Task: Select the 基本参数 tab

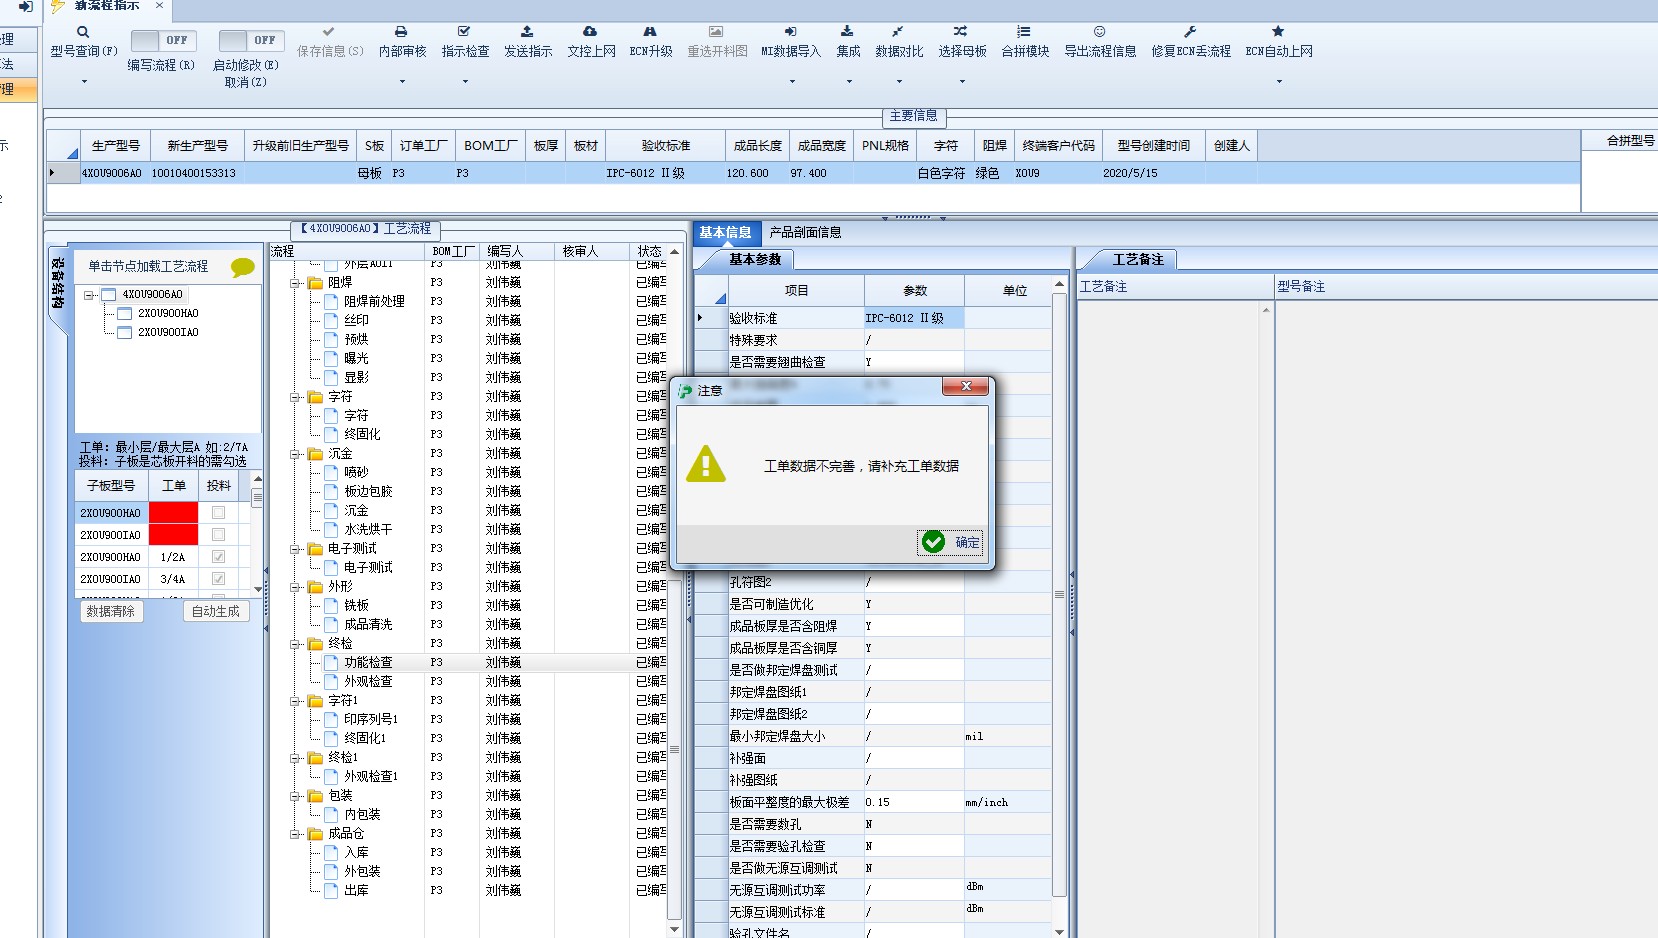Action: point(755,260)
